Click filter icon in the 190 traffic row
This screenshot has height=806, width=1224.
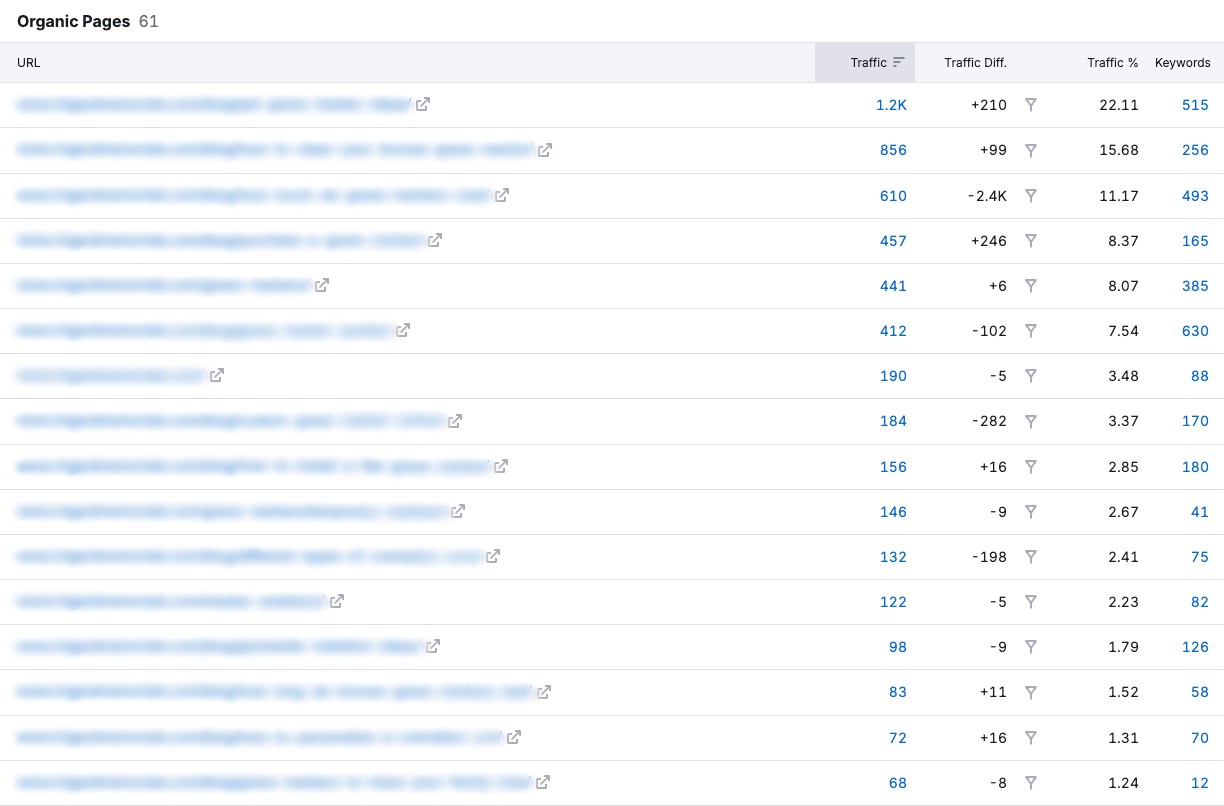[1031, 375]
